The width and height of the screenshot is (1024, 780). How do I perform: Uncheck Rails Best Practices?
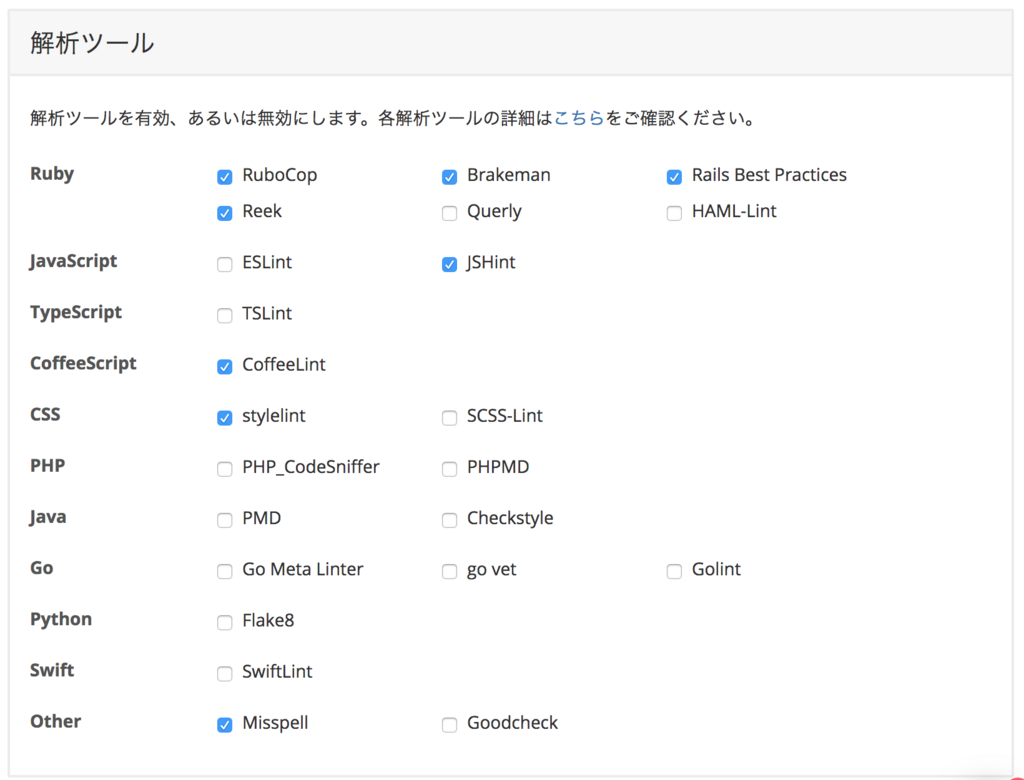(x=674, y=177)
